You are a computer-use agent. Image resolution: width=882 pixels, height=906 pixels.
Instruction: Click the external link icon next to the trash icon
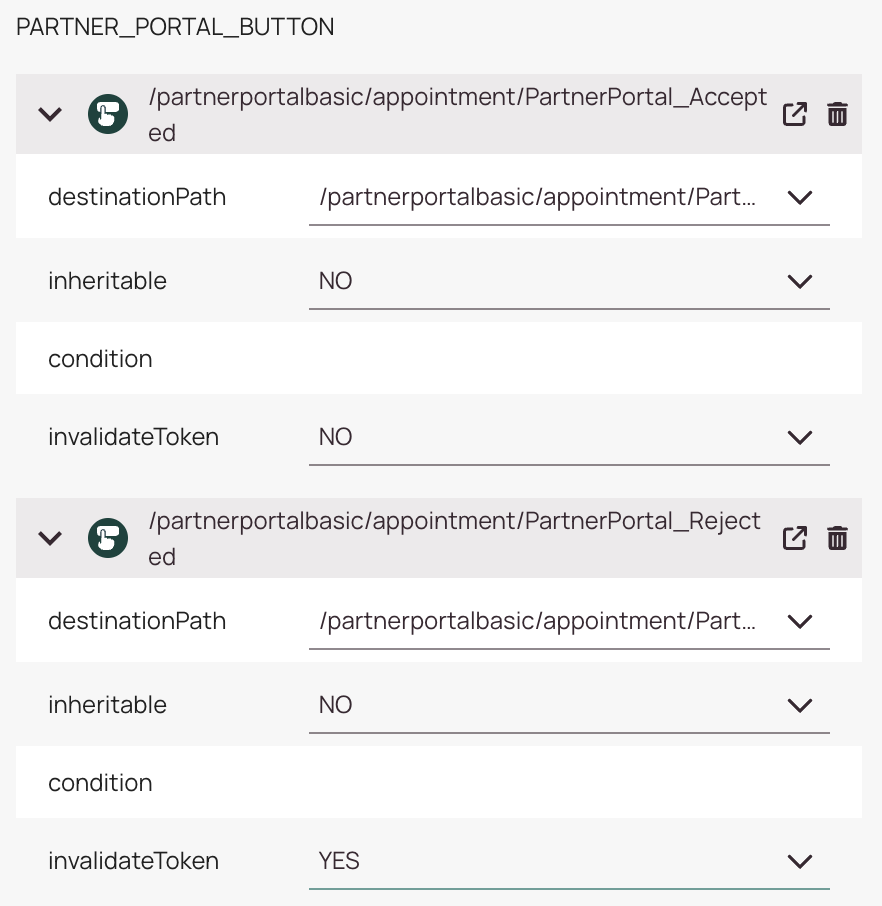pos(794,114)
